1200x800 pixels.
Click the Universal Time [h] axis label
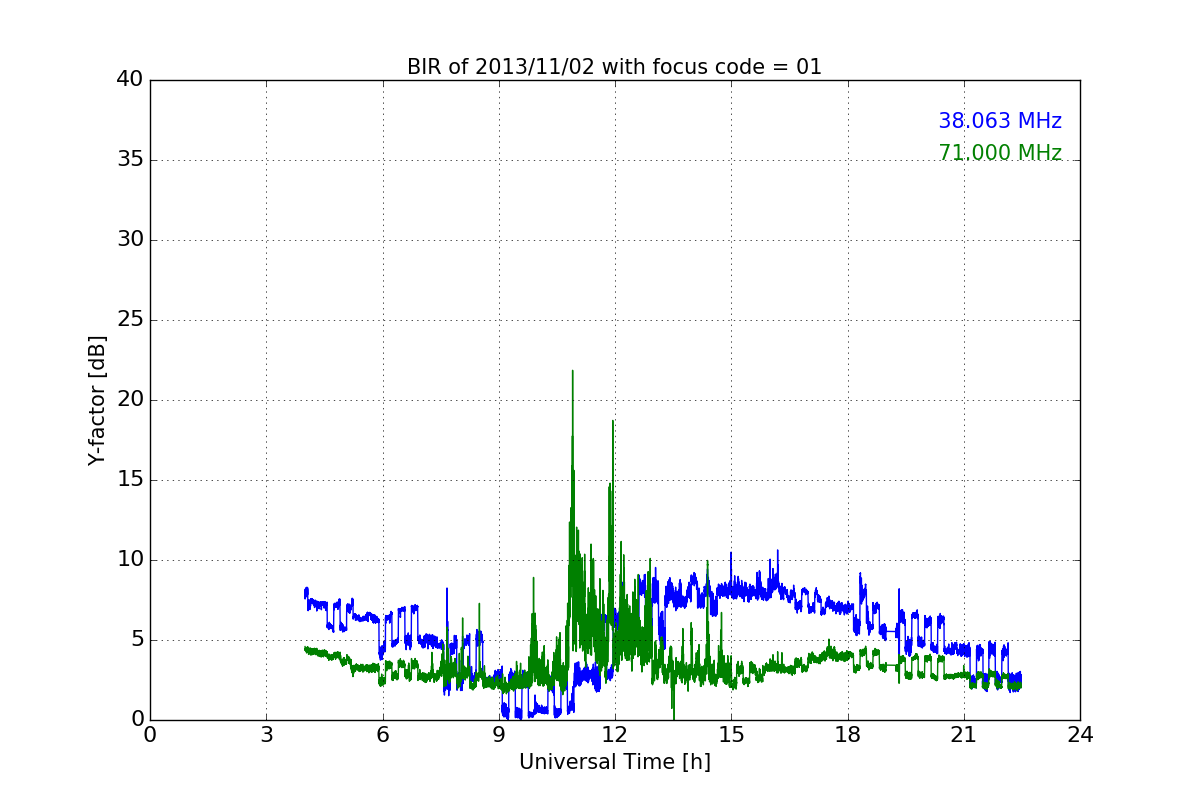pos(615,762)
